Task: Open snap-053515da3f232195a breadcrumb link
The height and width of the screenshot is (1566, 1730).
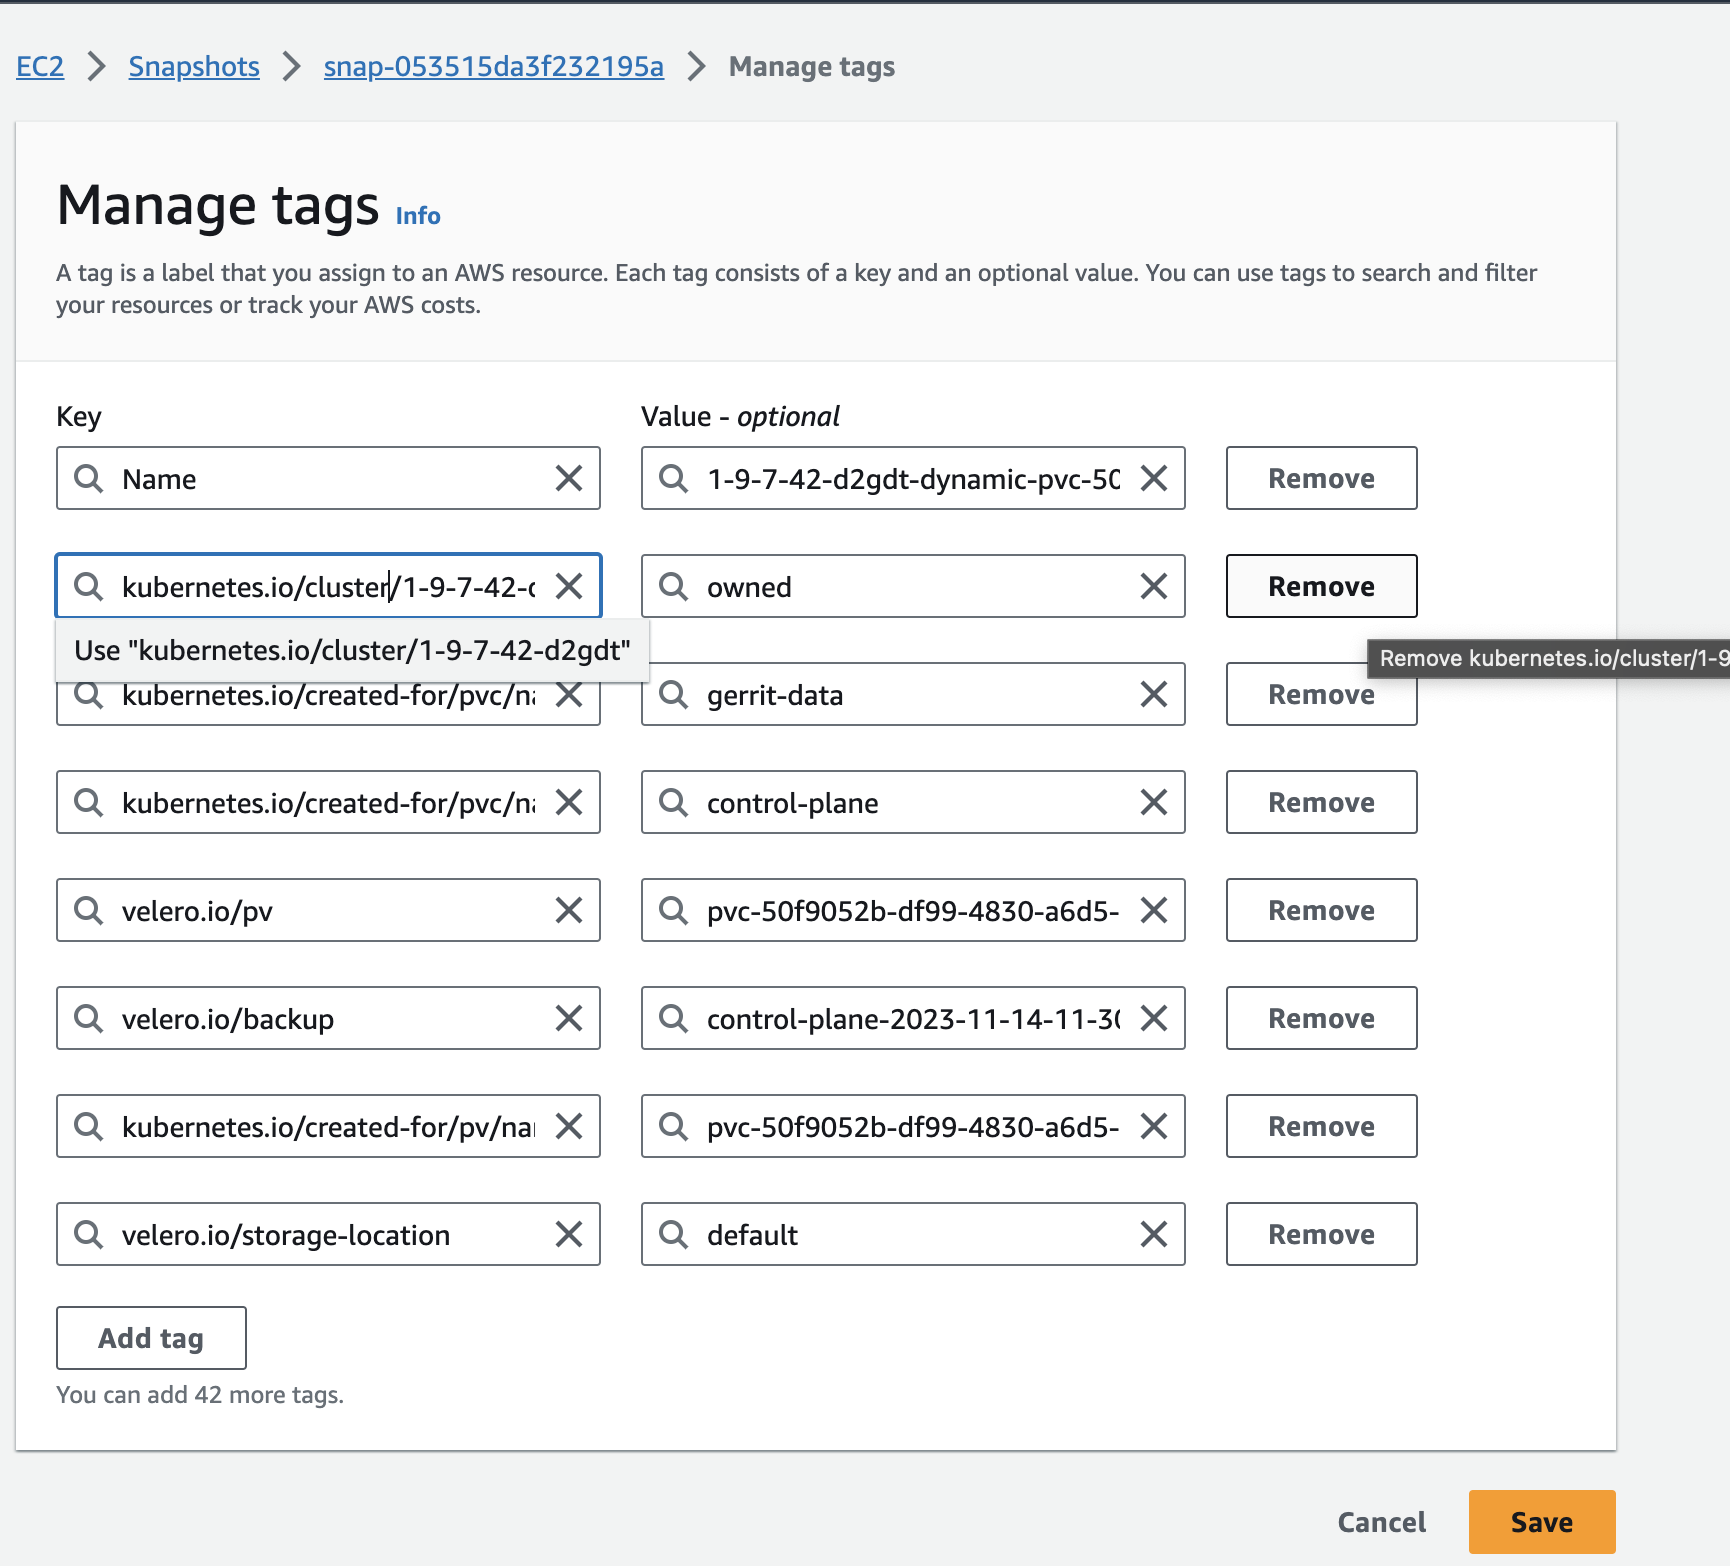Action: (x=494, y=67)
